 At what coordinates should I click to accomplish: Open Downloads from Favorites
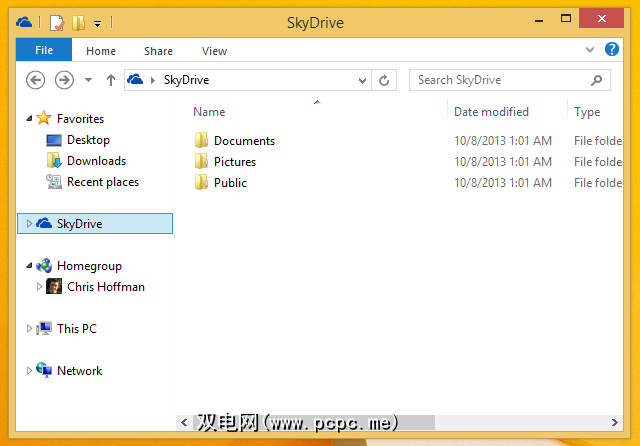pyautogui.click(x=96, y=161)
